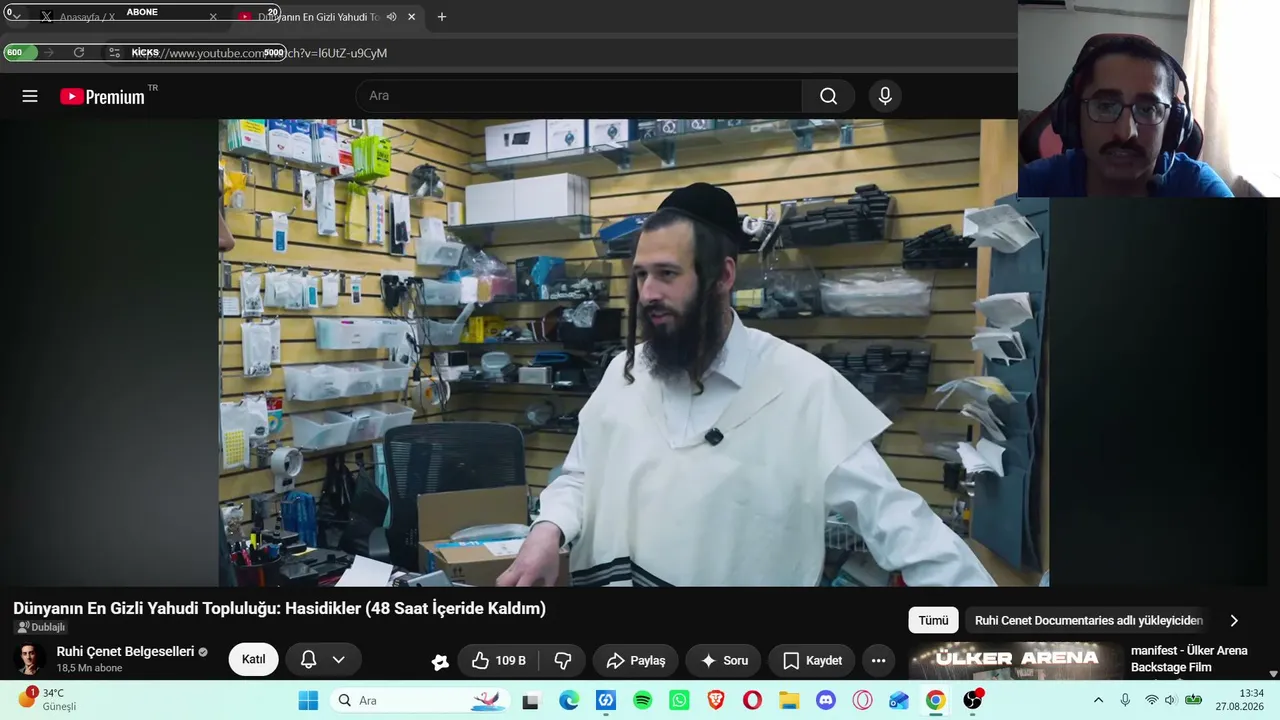Dislike the video with thumbs down
The image size is (1280, 720).
click(563, 661)
